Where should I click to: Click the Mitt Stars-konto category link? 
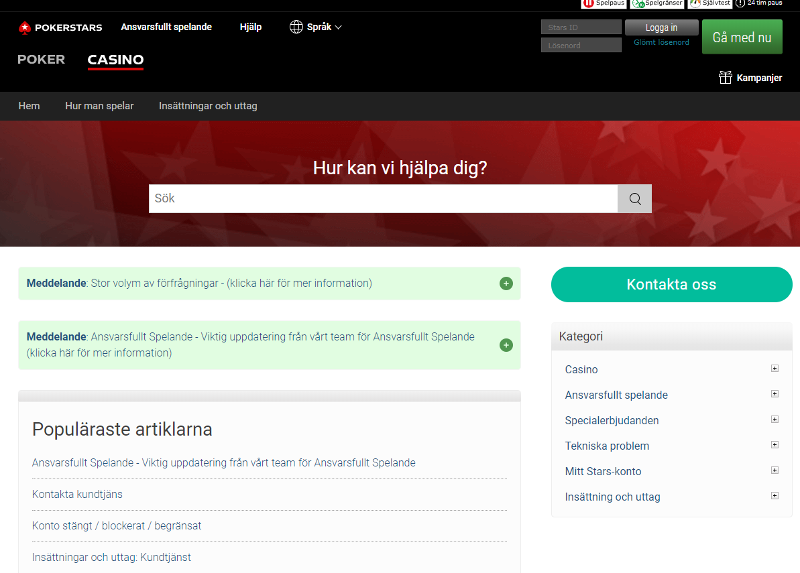(x=603, y=471)
